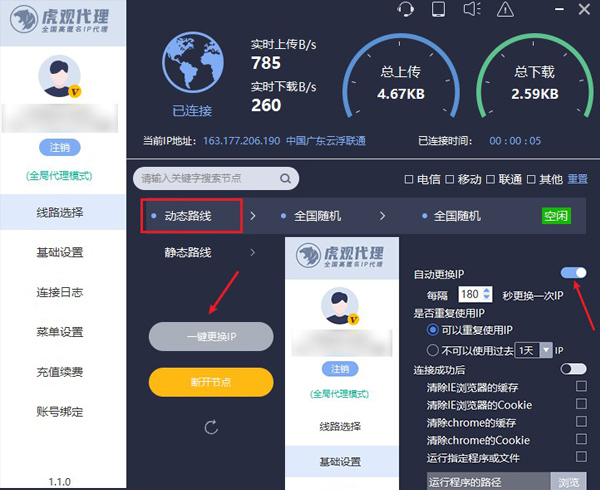Check the 清除IE浏览器的缓存 checkbox
Image resolution: width=600 pixels, height=490 pixels.
[581, 387]
